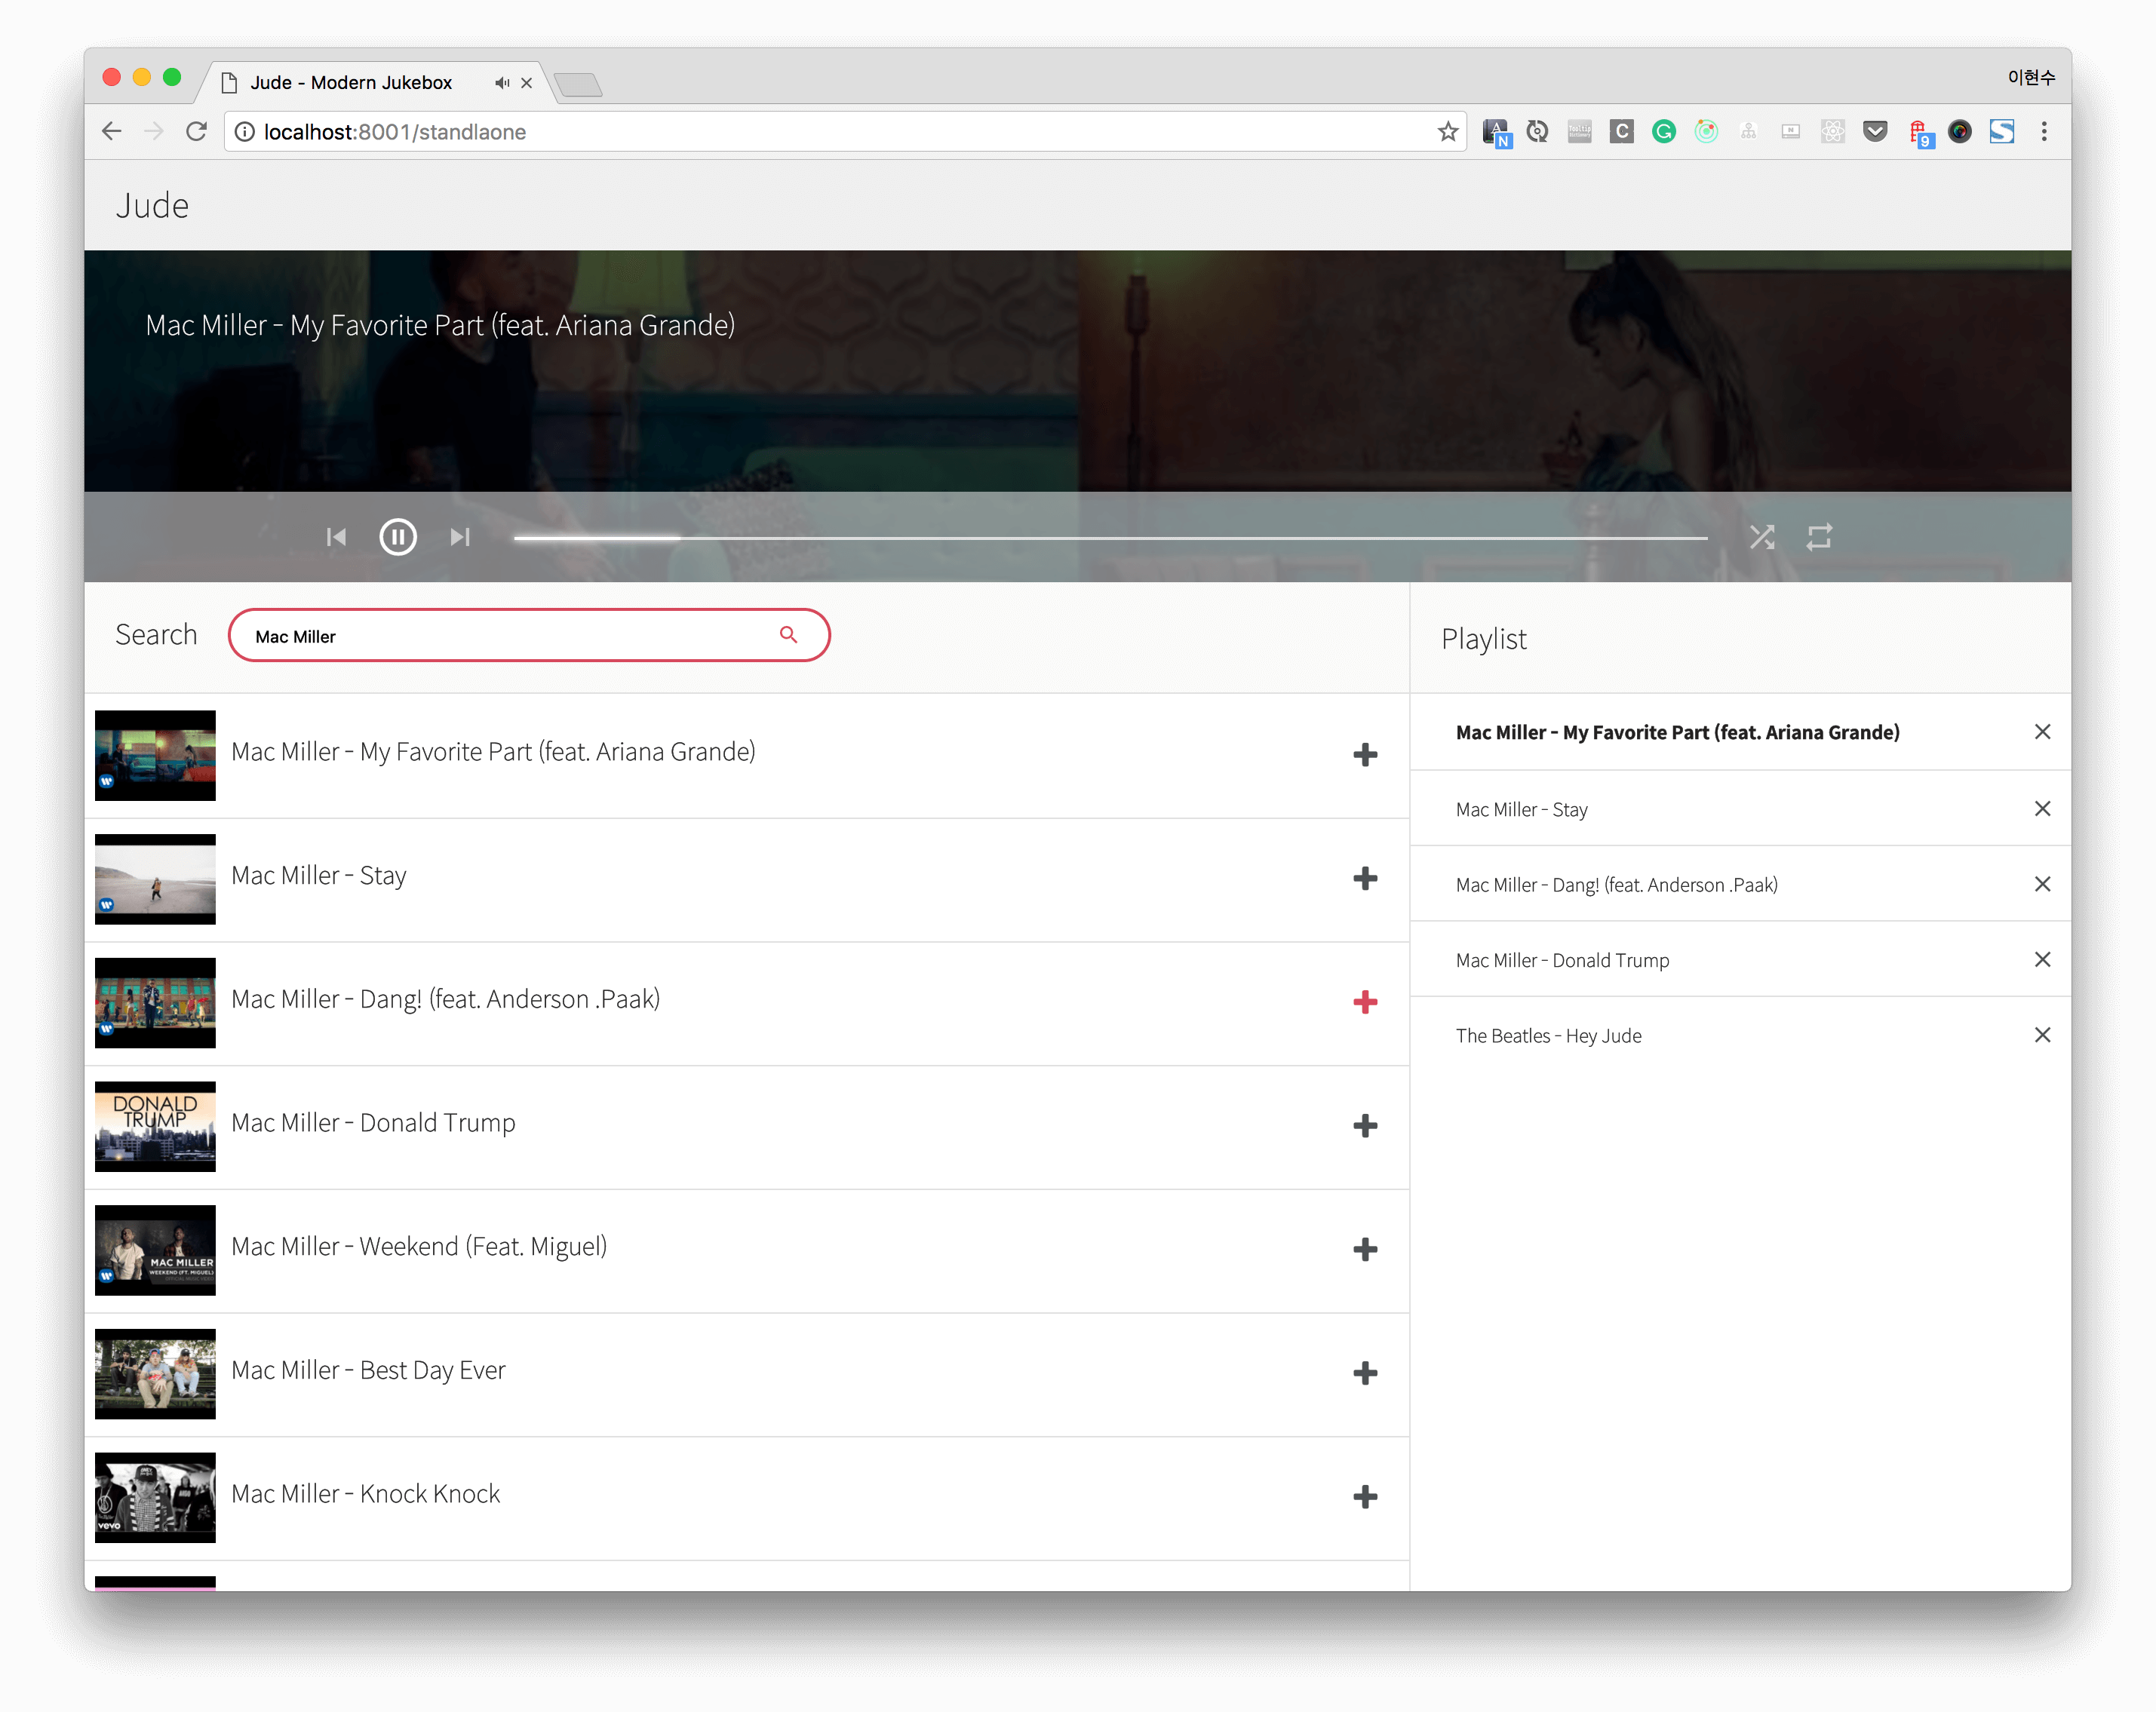
Task: Go back to the previous track
Action: coord(336,537)
